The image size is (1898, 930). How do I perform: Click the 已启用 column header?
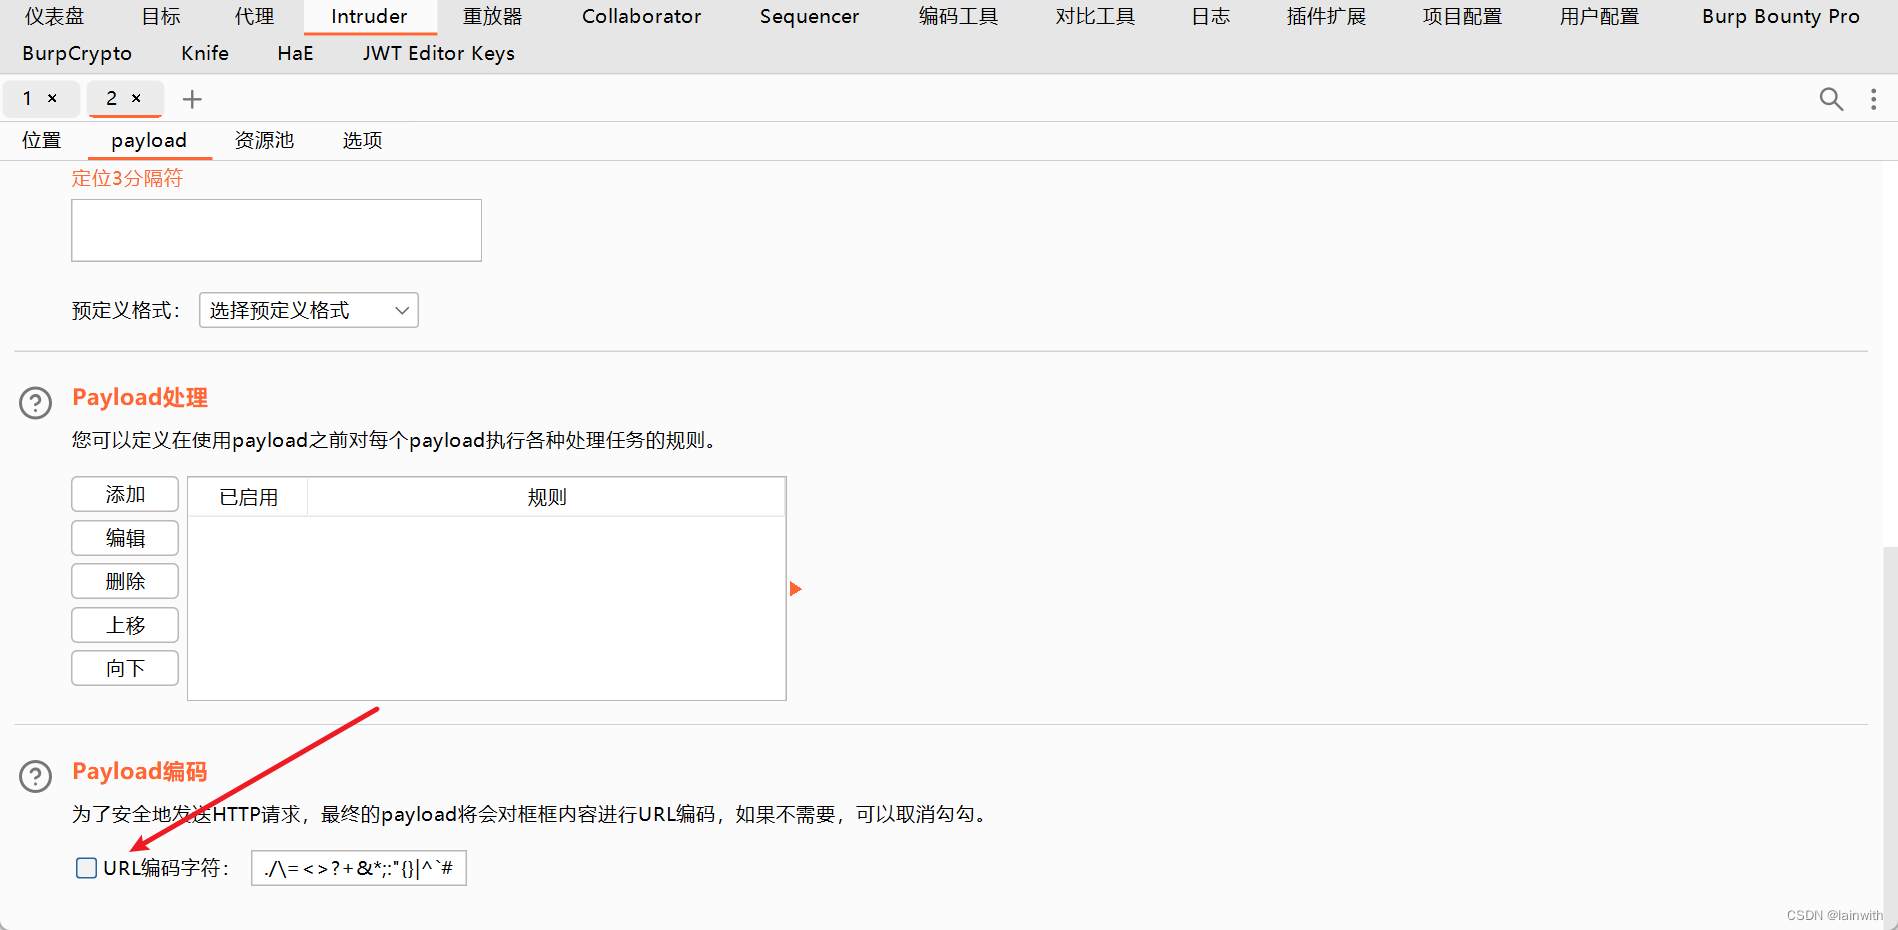click(x=248, y=497)
